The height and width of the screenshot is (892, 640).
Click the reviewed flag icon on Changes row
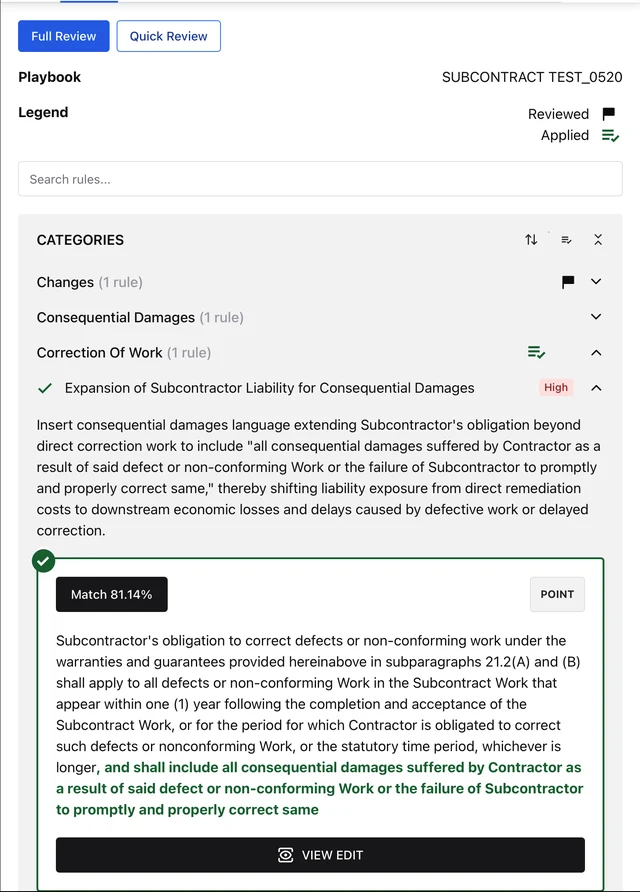568,282
